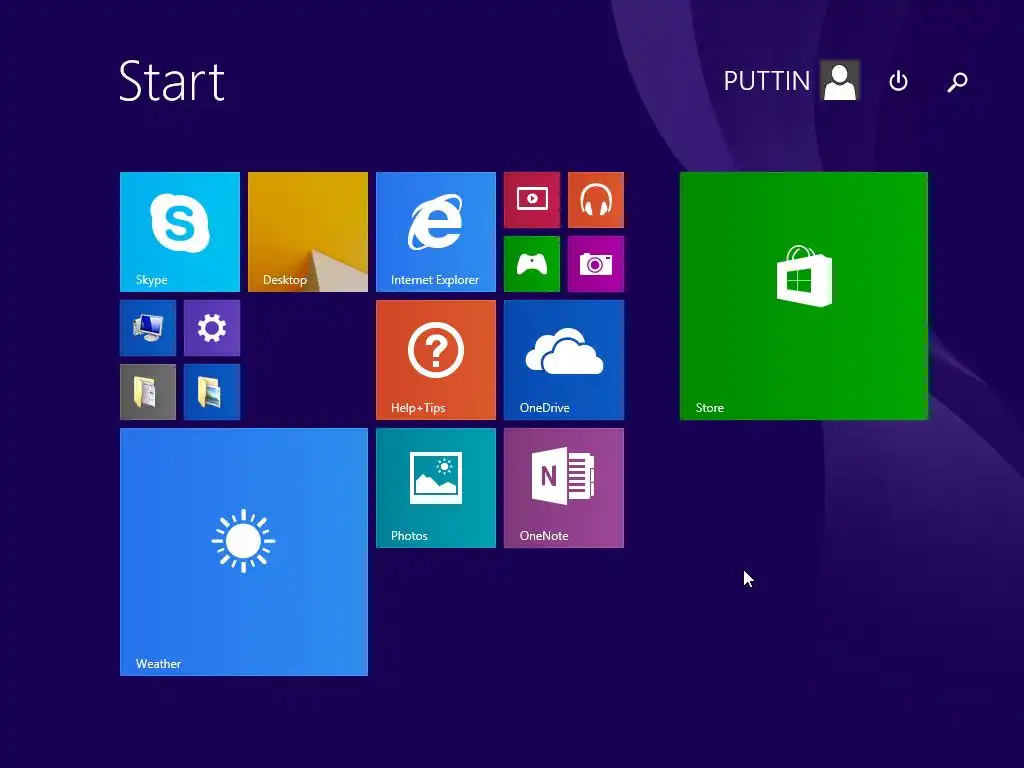Launch Internet Explorer tile
The height and width of the screenshot is (768, 1024).
point(436,232)
